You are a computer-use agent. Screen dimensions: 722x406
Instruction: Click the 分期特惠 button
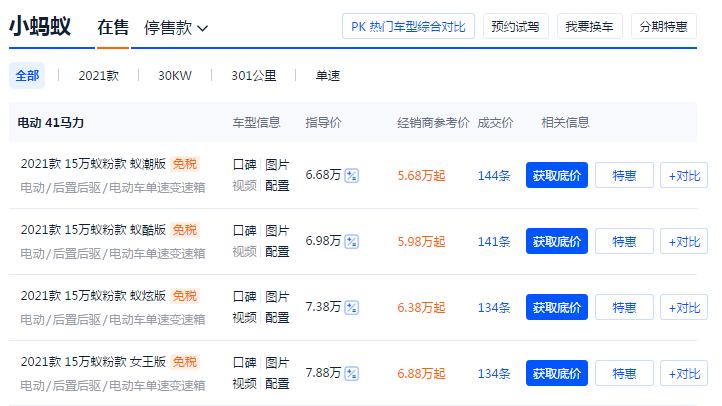pyautogui.click(x=664, y=26)
